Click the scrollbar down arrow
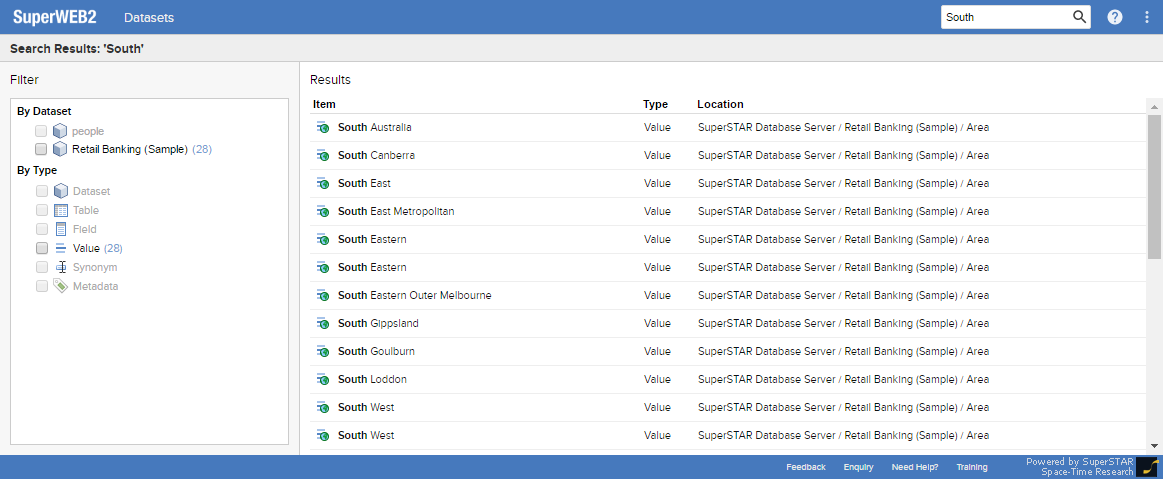 (1154, 445)
